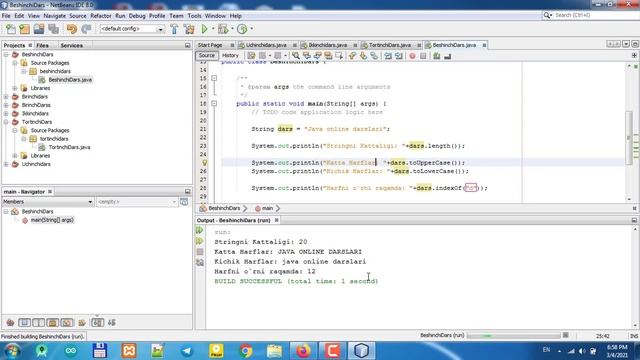Toggle Show Non-Public Members filter in Navigator
The height and width of the screenshot is (360, 640).
pos(53,323)
